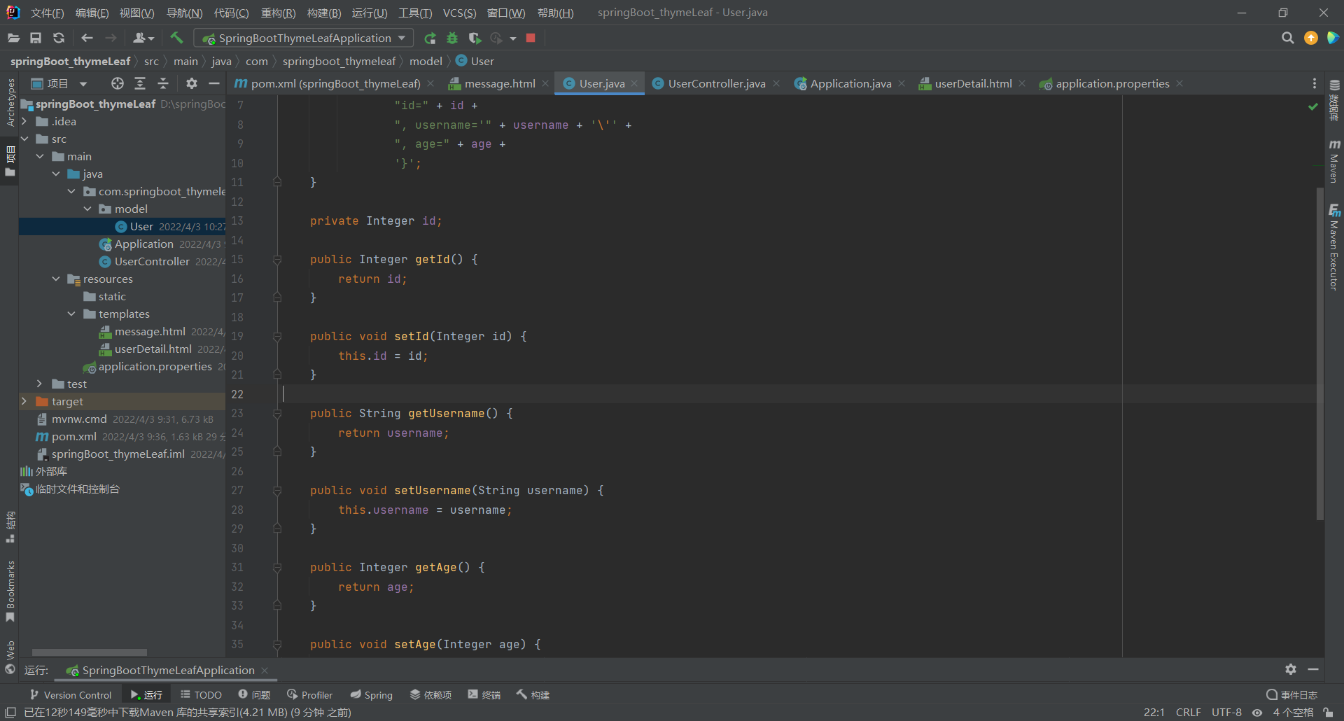Expand the target folder
Viewport: 1344px width, 721px height.
coord(24,401)
